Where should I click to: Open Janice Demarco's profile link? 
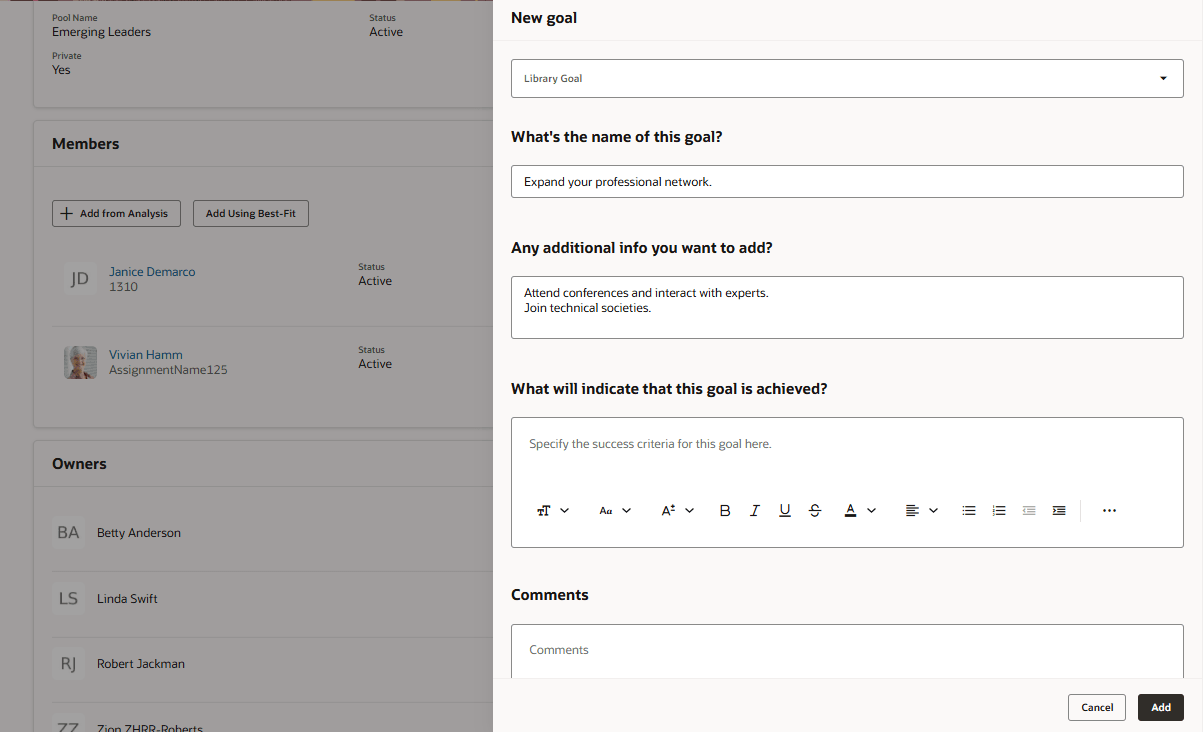(151, 271)
